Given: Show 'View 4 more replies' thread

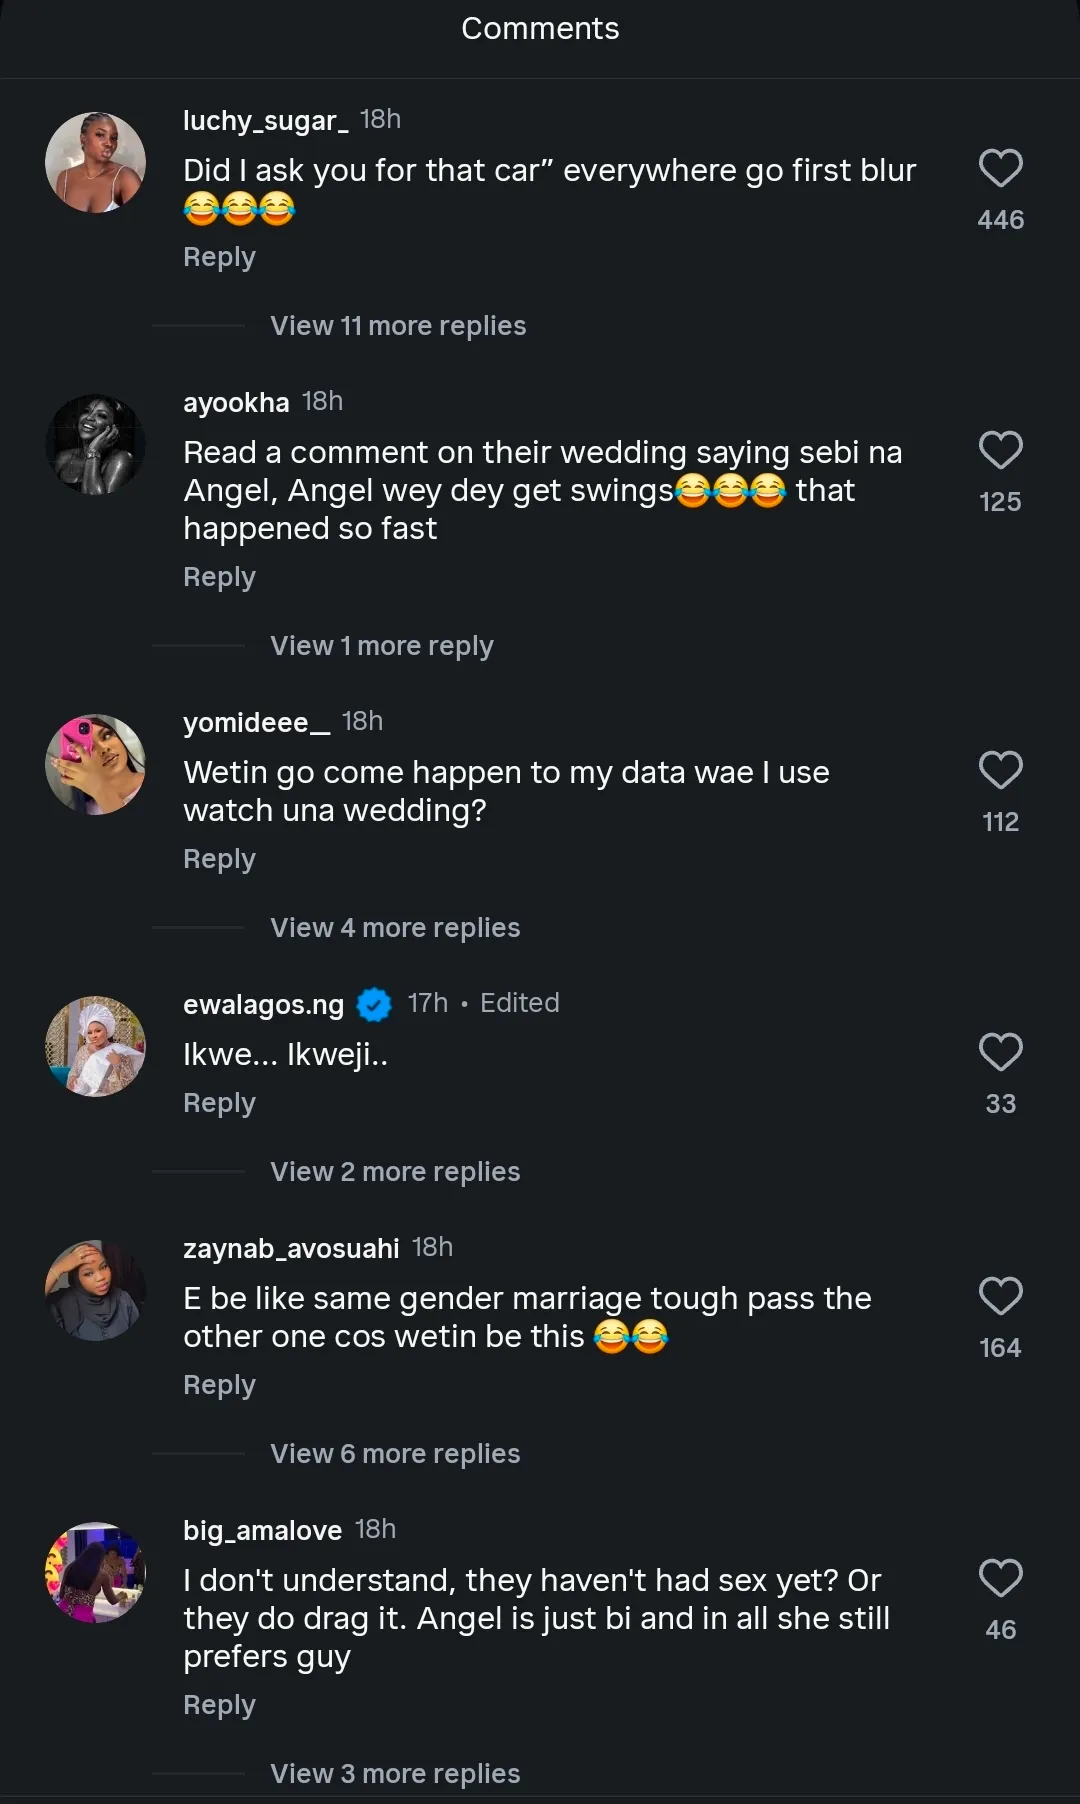Looking at the screenshot, I should tap(395, 928).
